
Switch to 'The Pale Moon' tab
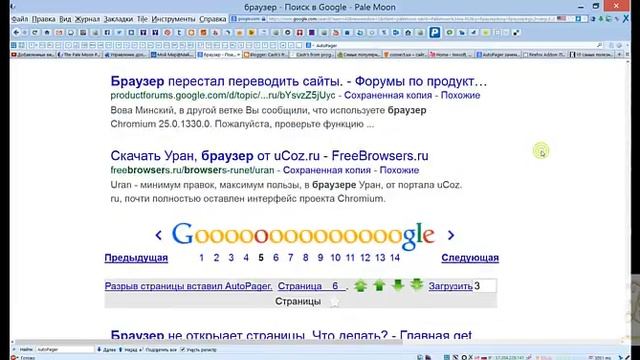click(79, 54)
